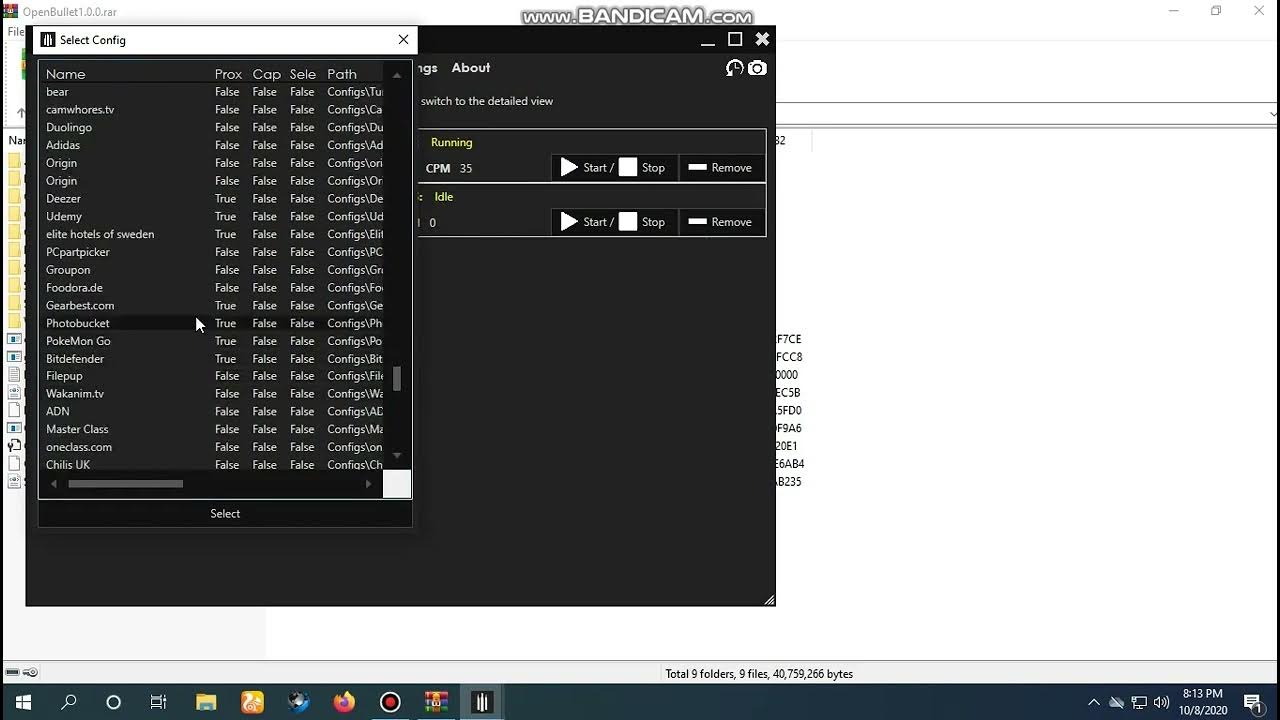1280x720 pixels.
Task: Stop the Idle runner
Action: [642, 222]
